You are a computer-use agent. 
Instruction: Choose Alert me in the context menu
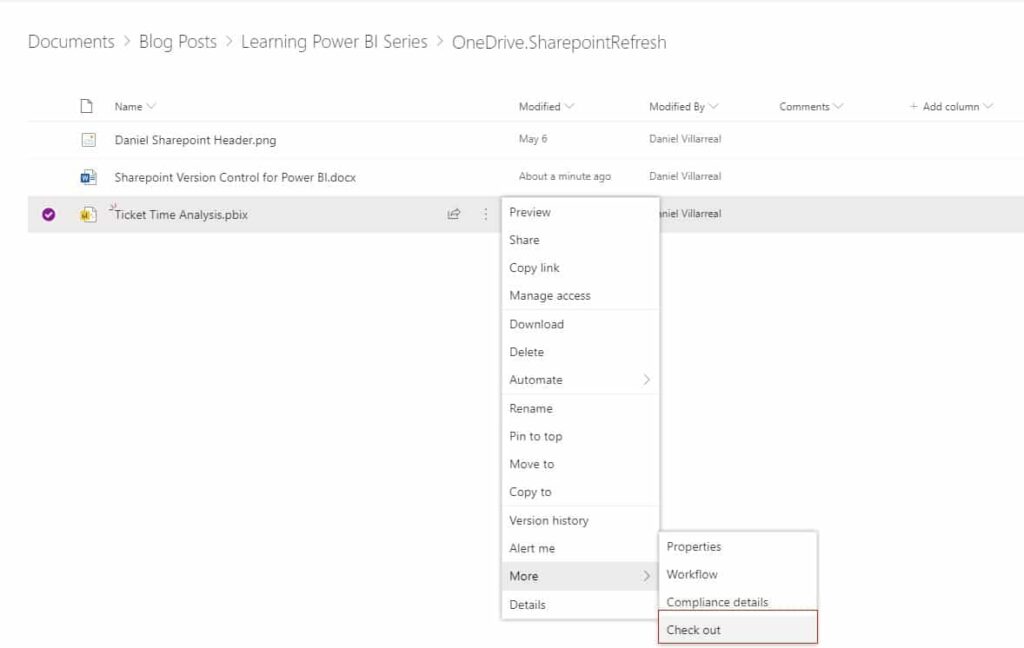click(580, 548)
